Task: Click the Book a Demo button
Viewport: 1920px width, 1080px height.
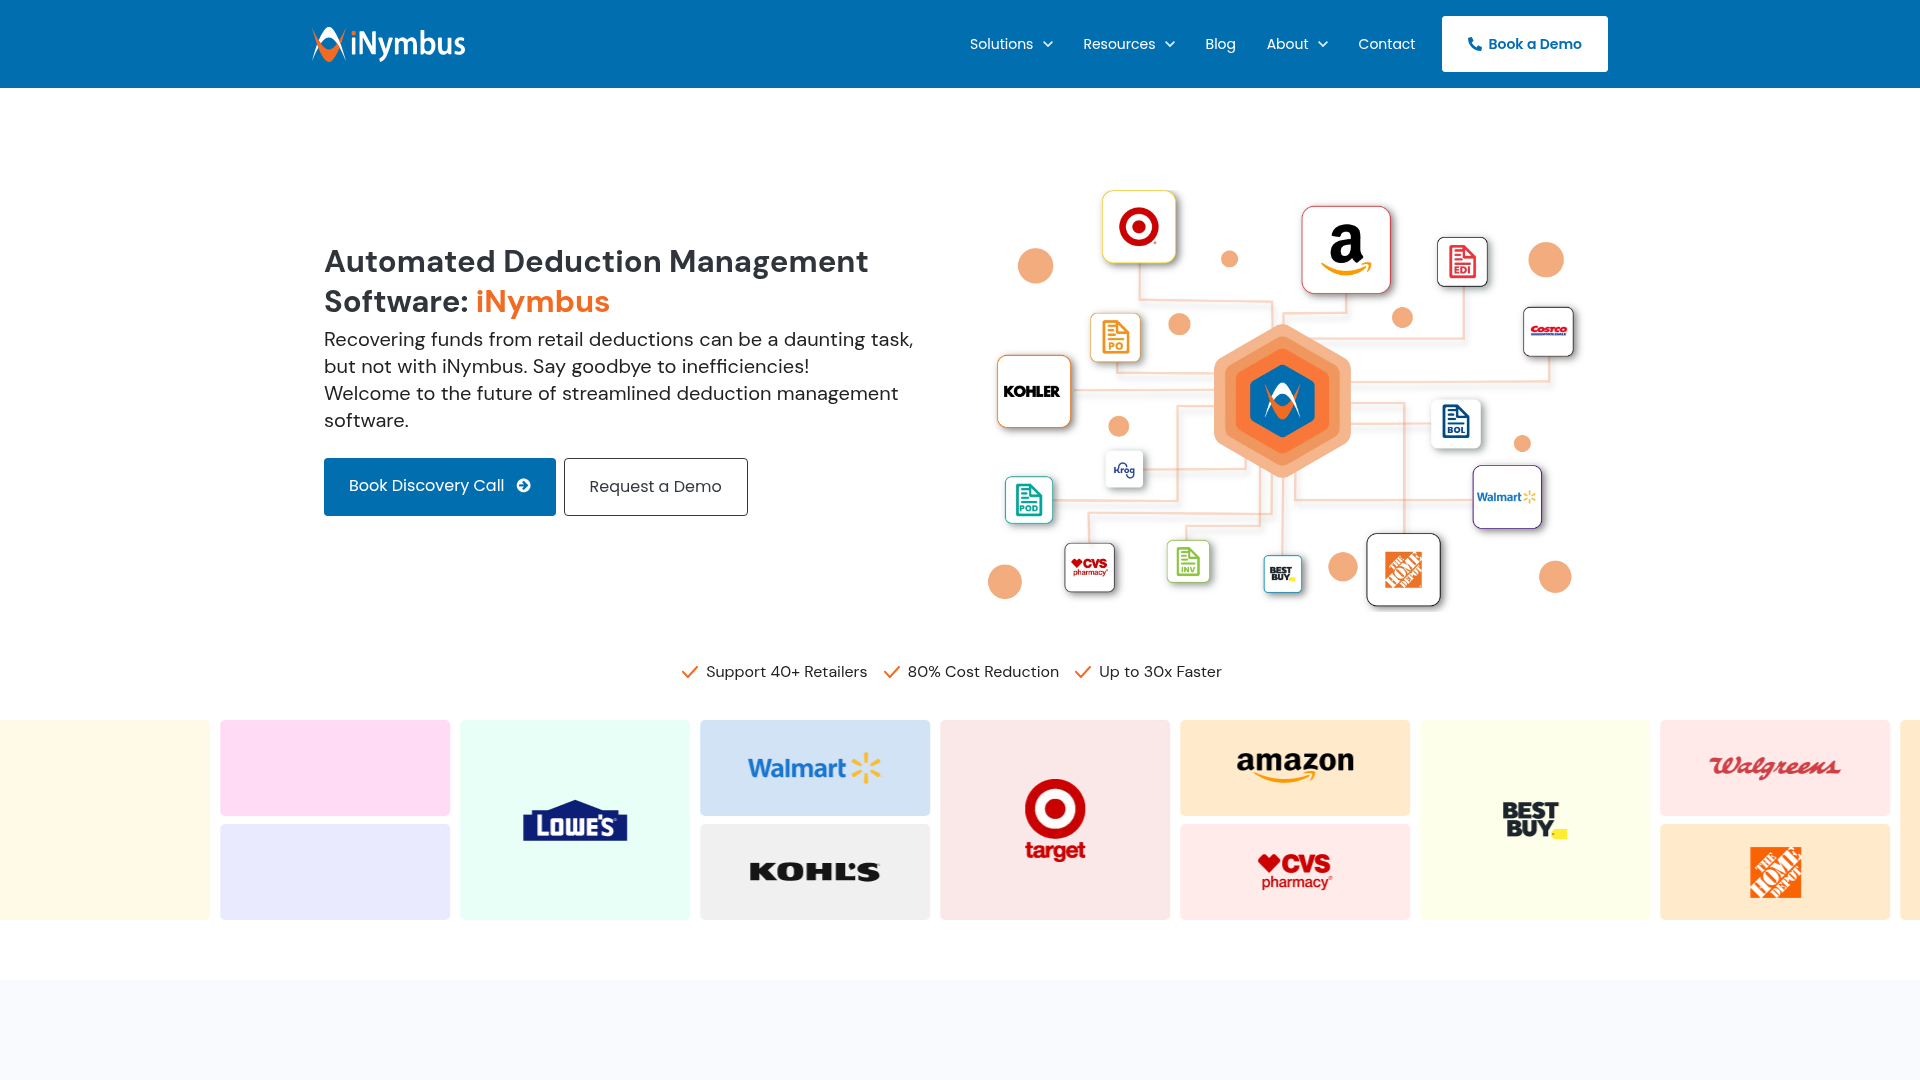Action: 1524,44
